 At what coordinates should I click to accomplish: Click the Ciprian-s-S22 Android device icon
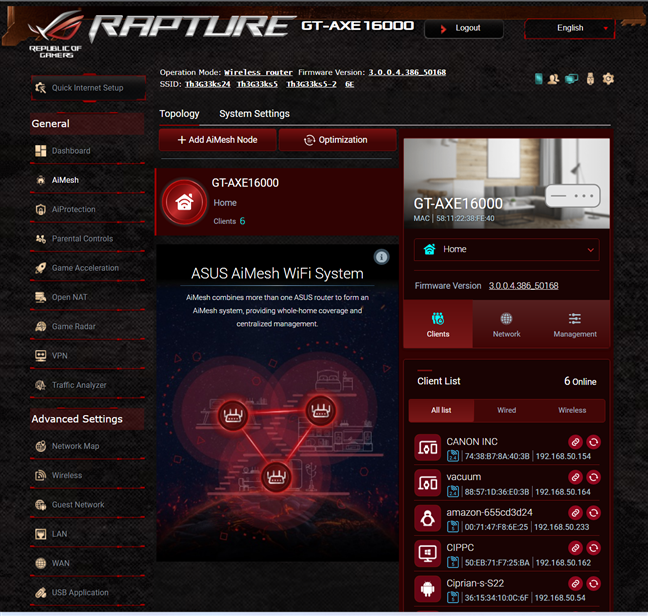pyautogui.click(x=427, y=589)
